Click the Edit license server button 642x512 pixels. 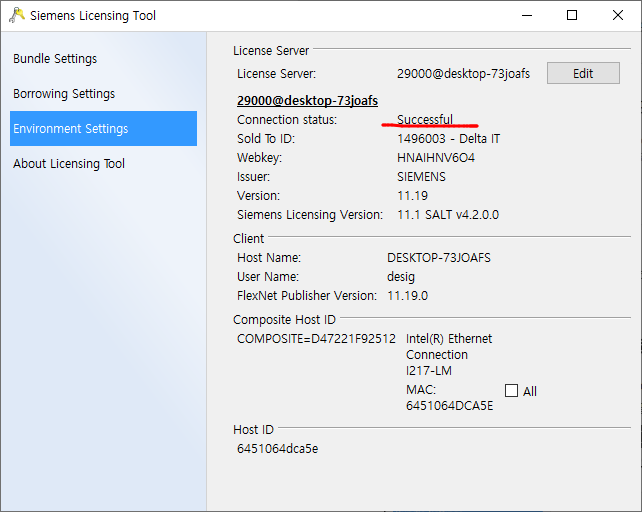click(583, 73)
